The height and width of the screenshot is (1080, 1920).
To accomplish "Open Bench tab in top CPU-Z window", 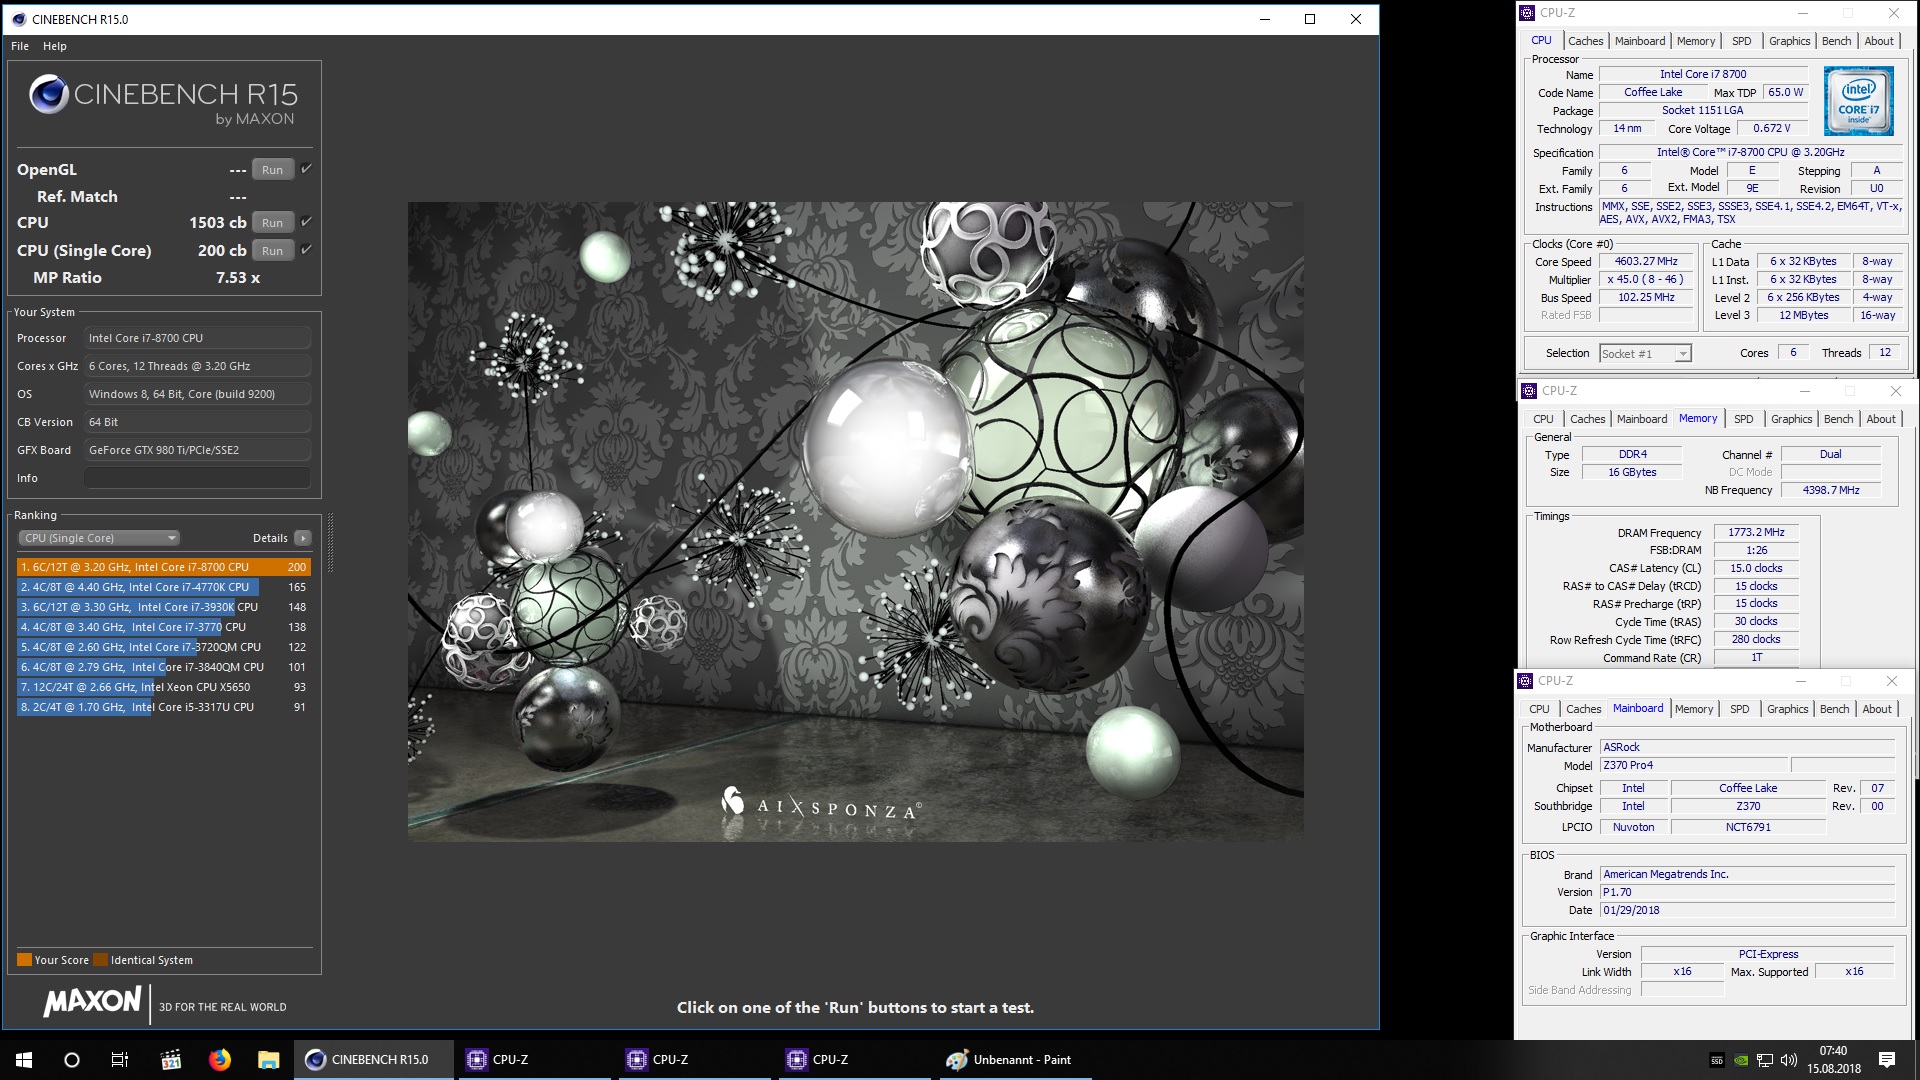I will pos(1836,41).
